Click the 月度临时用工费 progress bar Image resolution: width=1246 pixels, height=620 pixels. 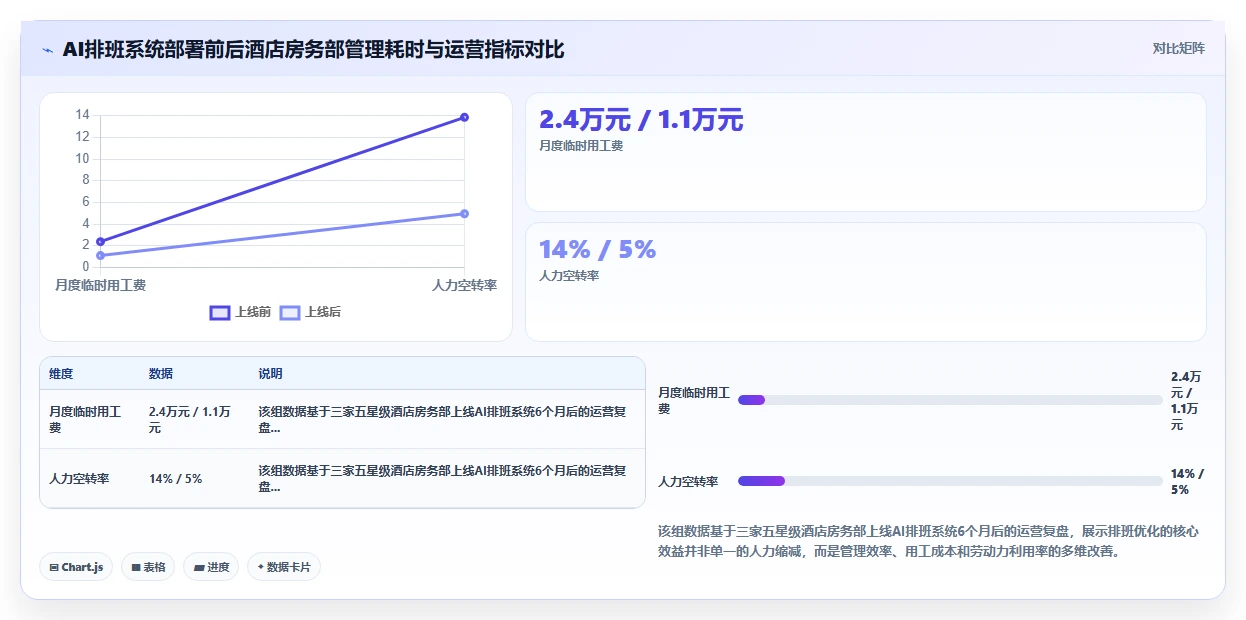950,400
